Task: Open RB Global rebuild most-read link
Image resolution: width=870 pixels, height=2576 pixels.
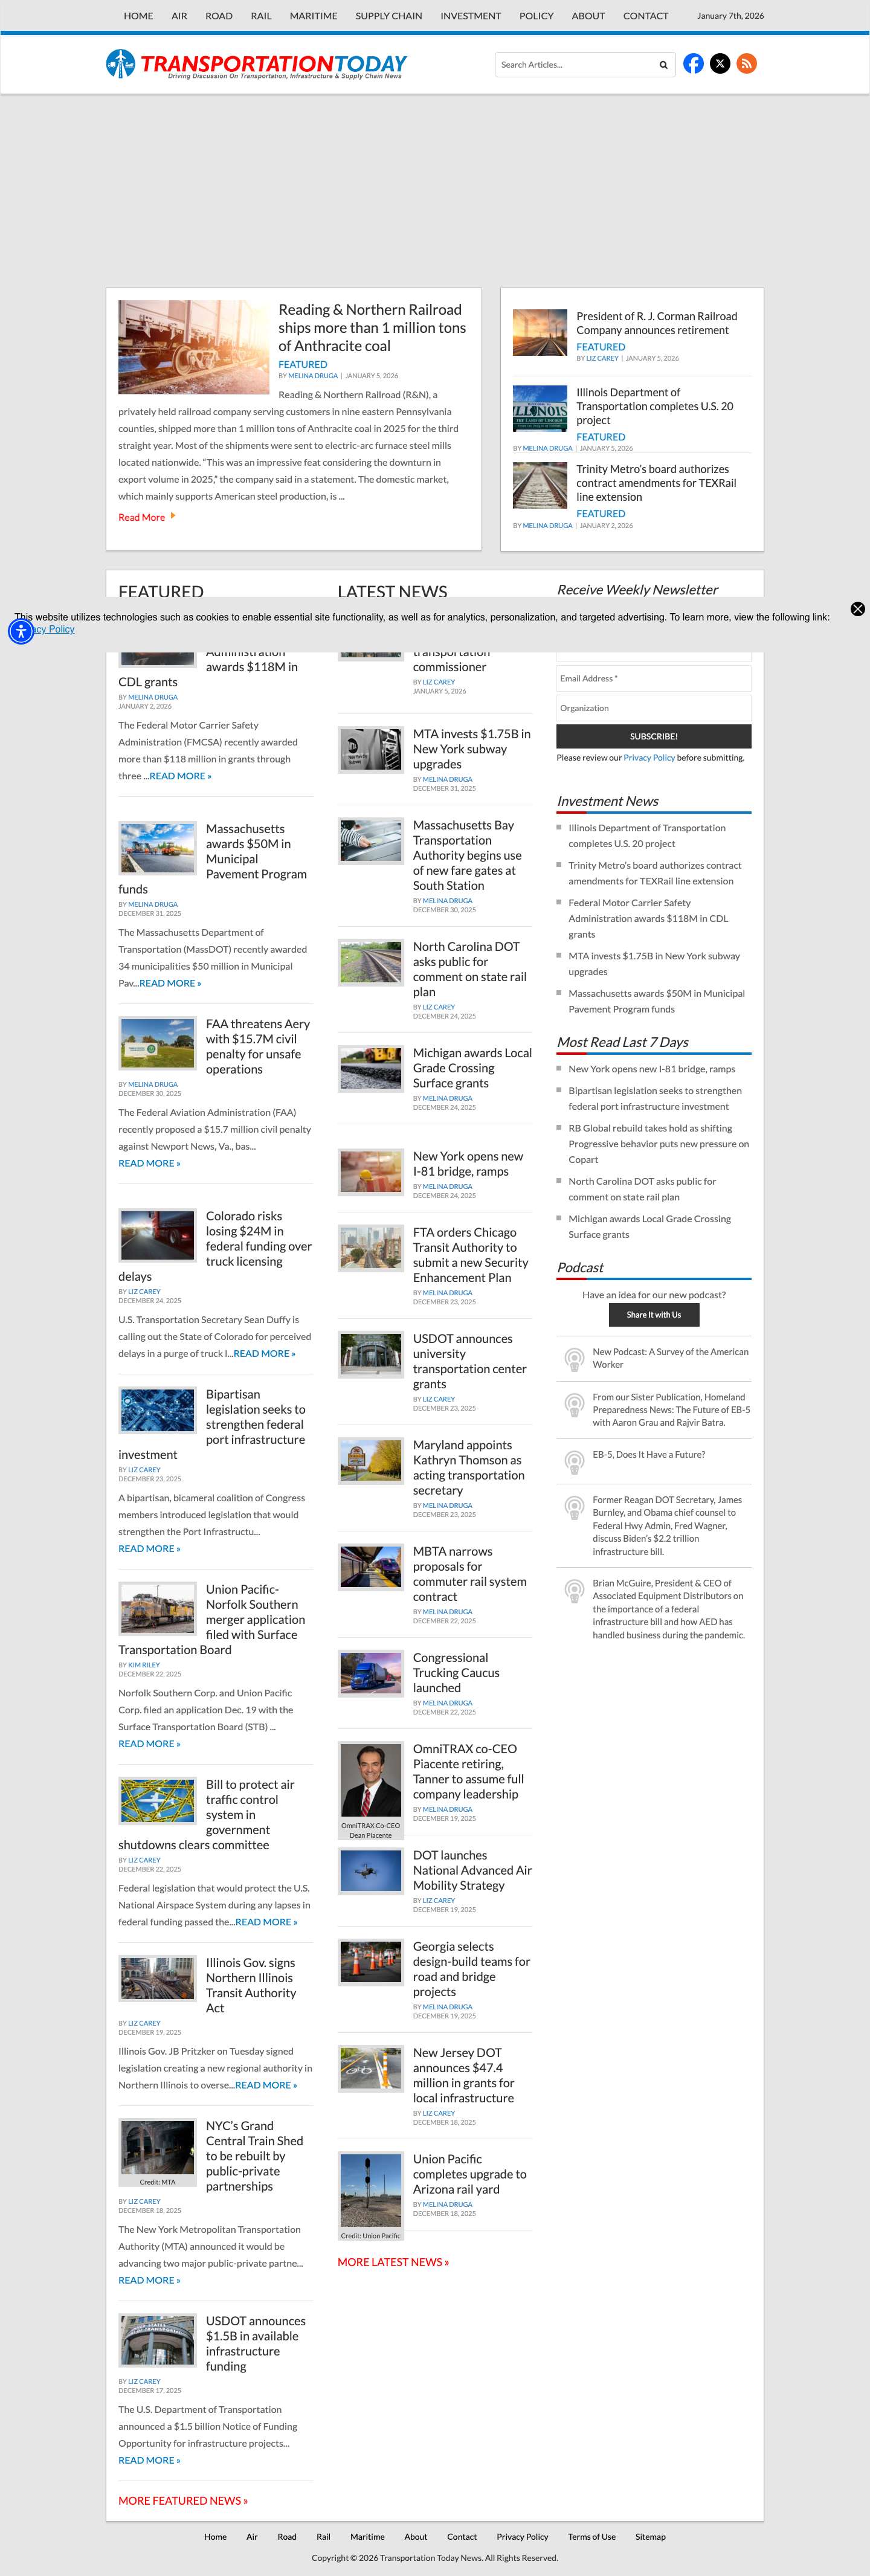Action: [659, 1144]
